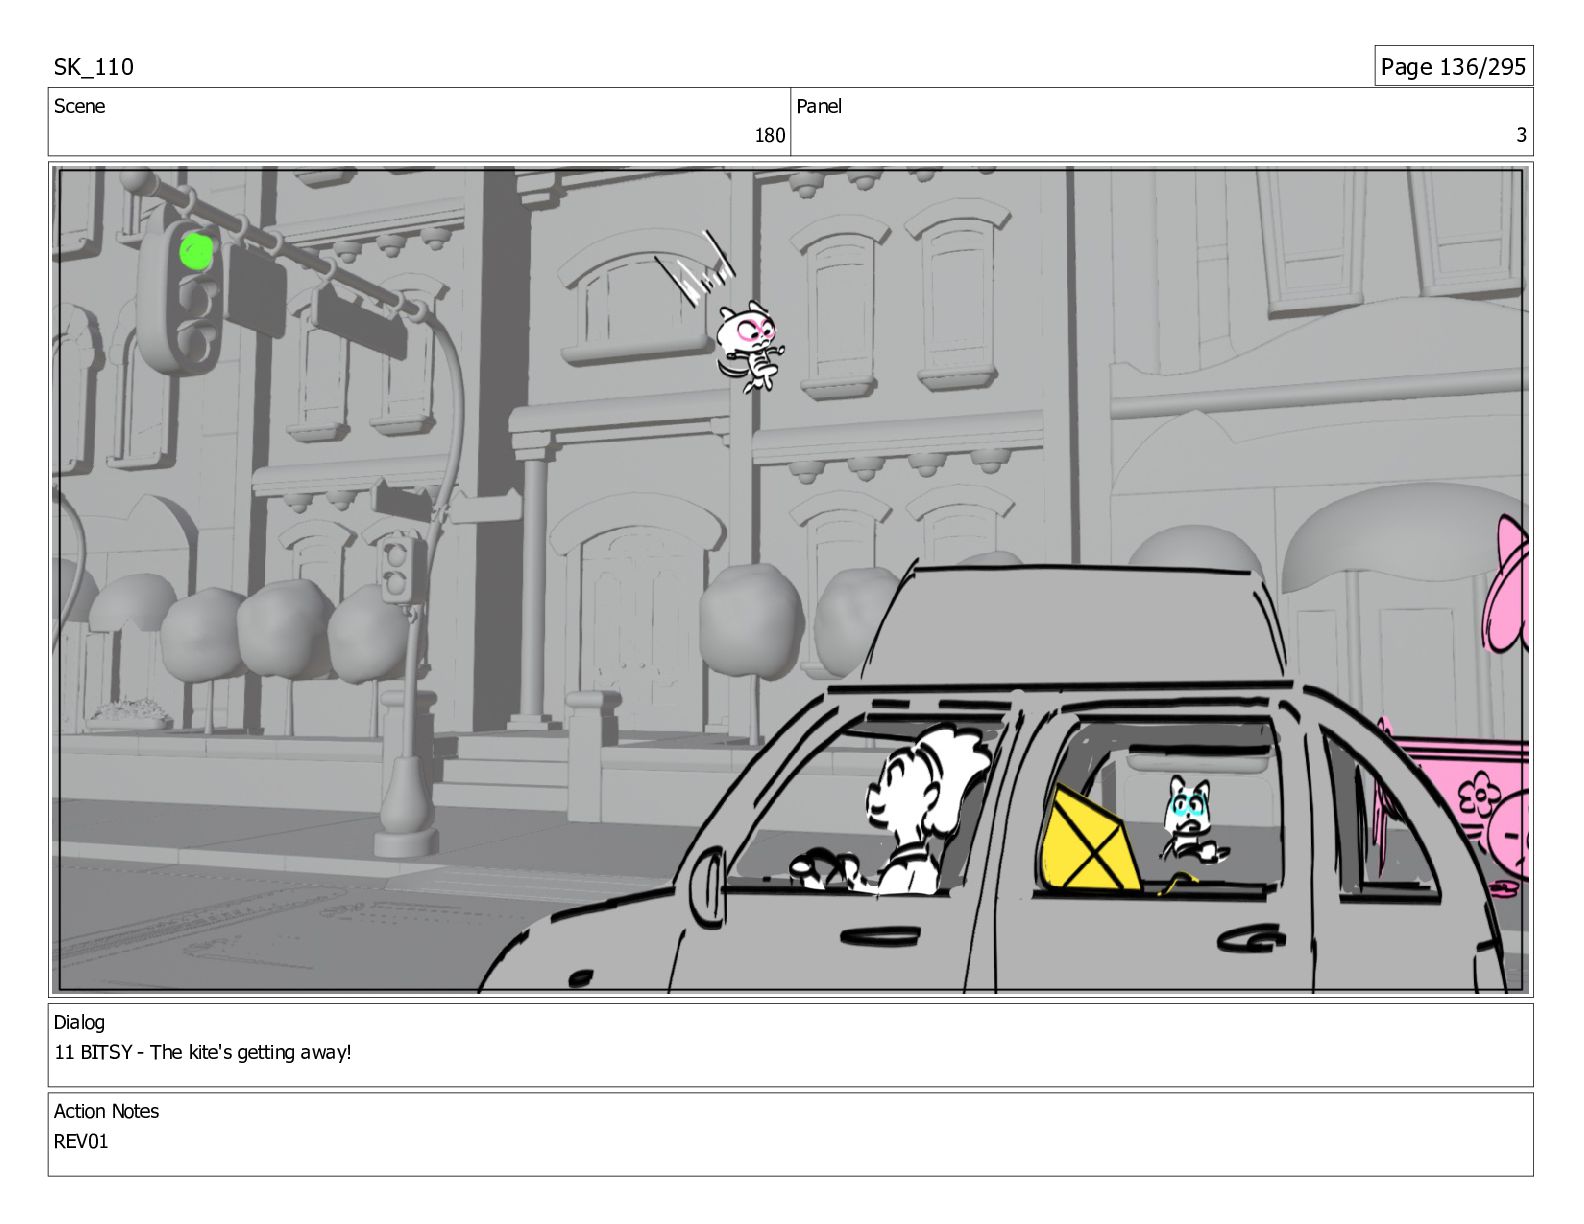This screenshot has height=1224, width=1584.
Task: Click the panel number 3
Action: click(x=1521, y=135)
